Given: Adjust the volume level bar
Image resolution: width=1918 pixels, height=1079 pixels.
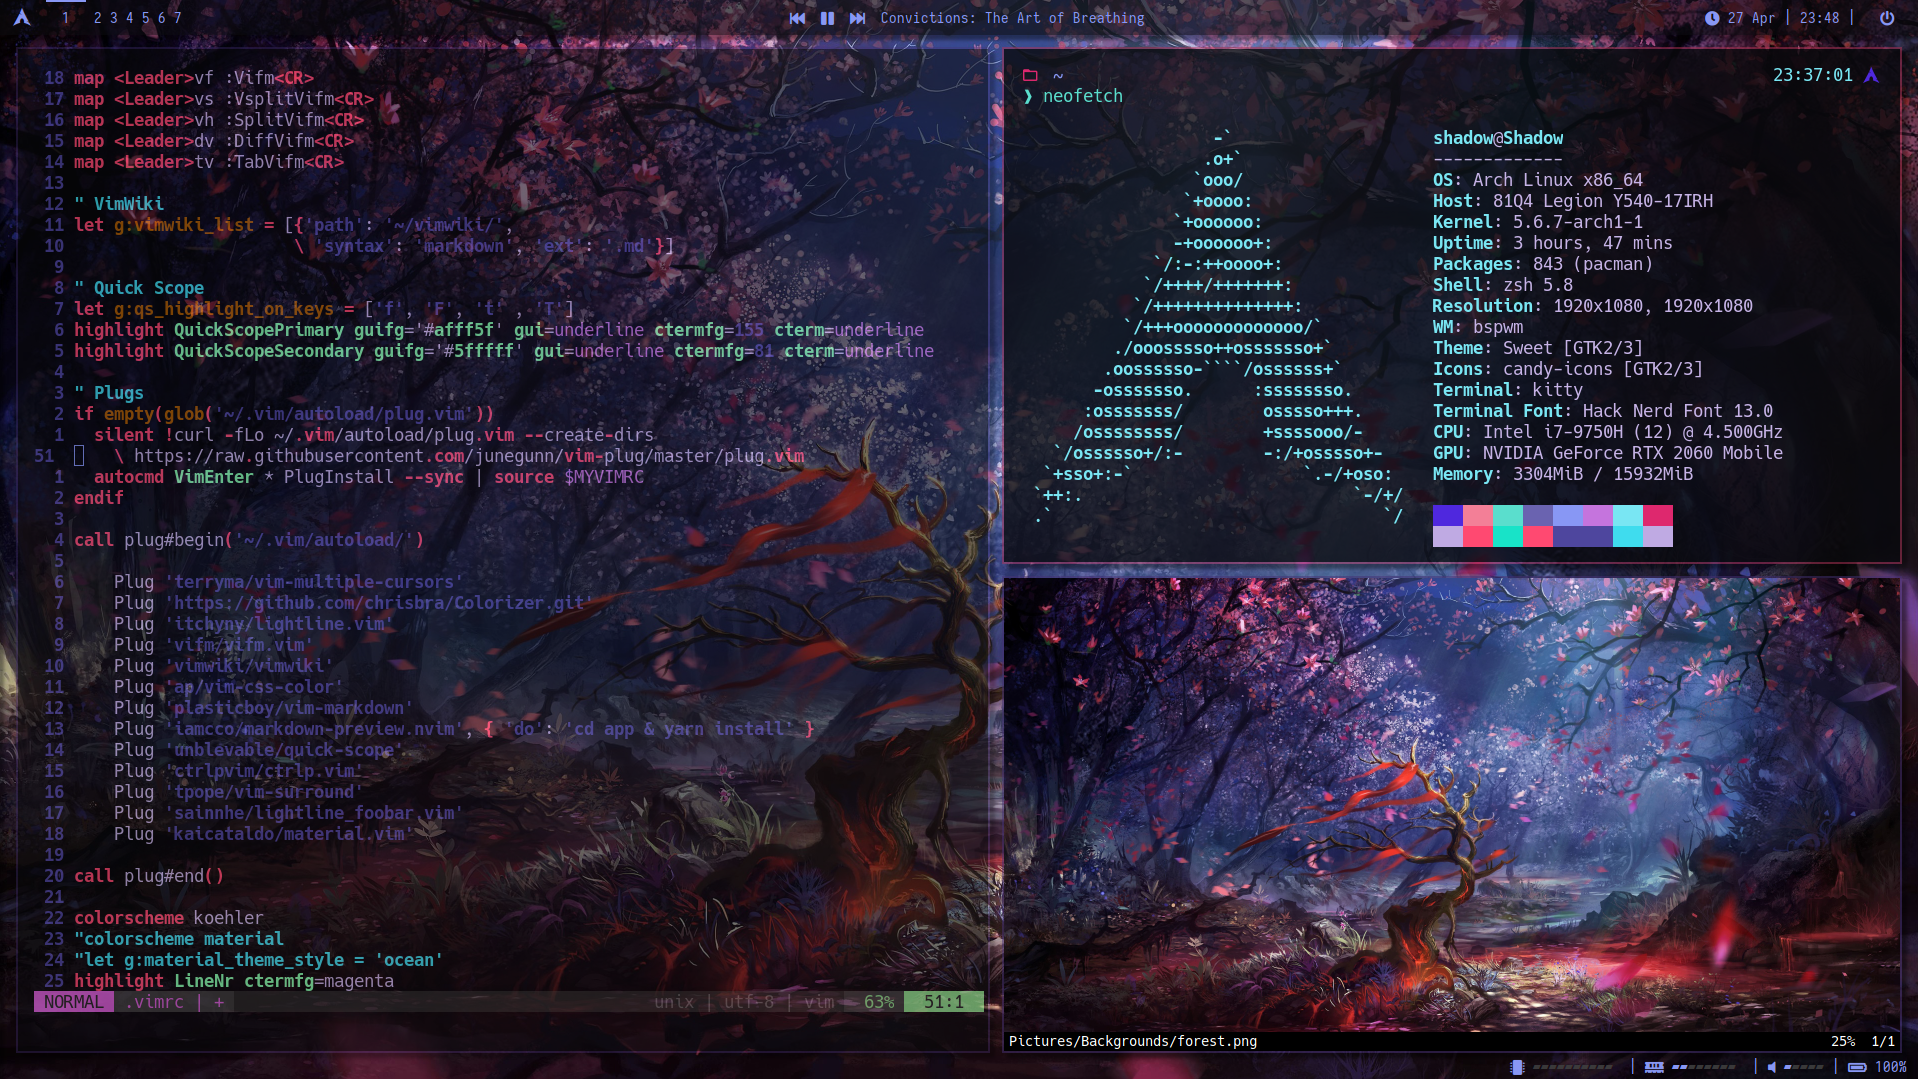Looking at the screenshot, I should pos(1804,1067).
